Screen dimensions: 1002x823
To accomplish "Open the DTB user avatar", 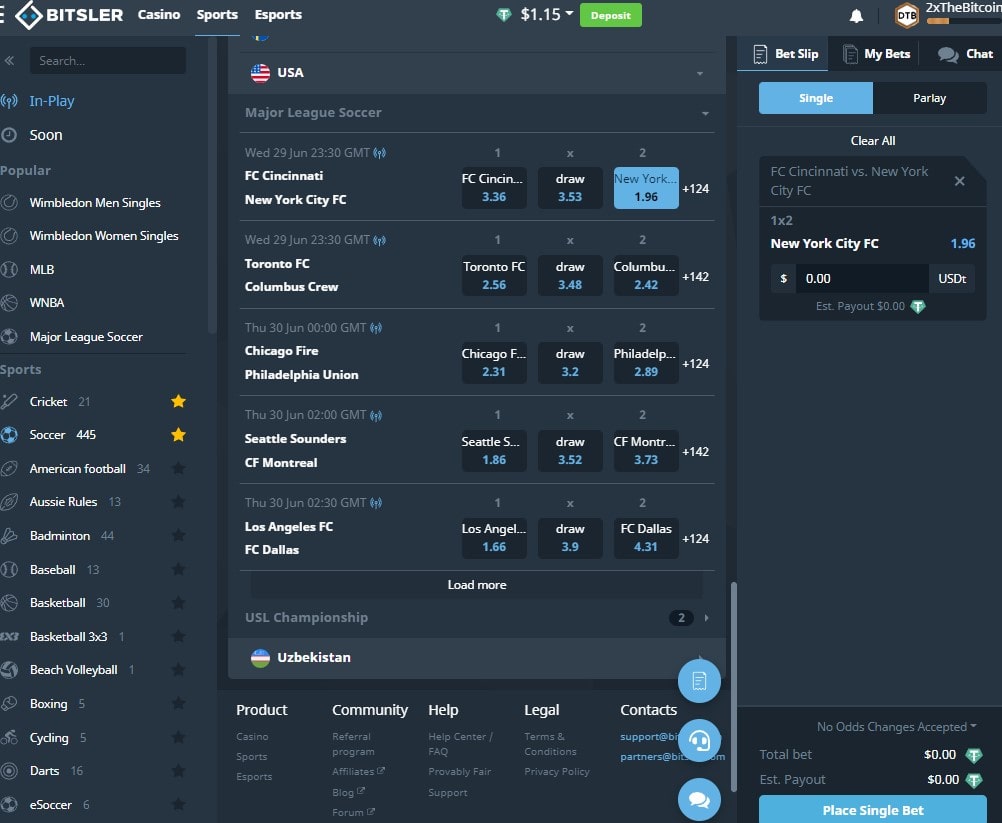I will [907, 15].
